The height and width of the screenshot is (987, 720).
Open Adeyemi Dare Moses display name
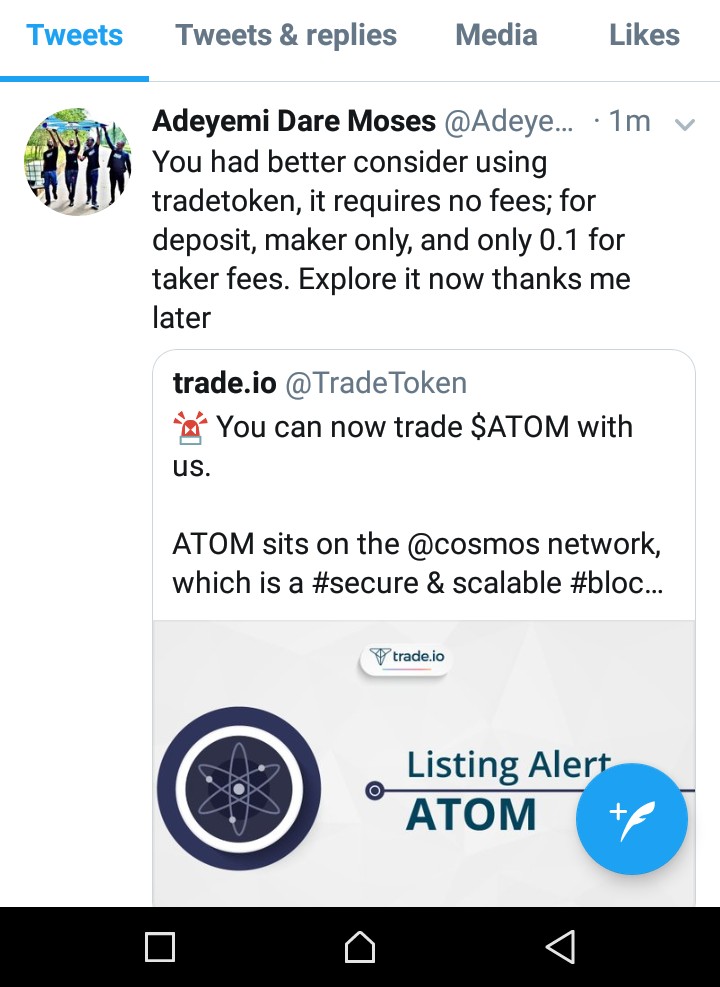click(x=294, y=121)
